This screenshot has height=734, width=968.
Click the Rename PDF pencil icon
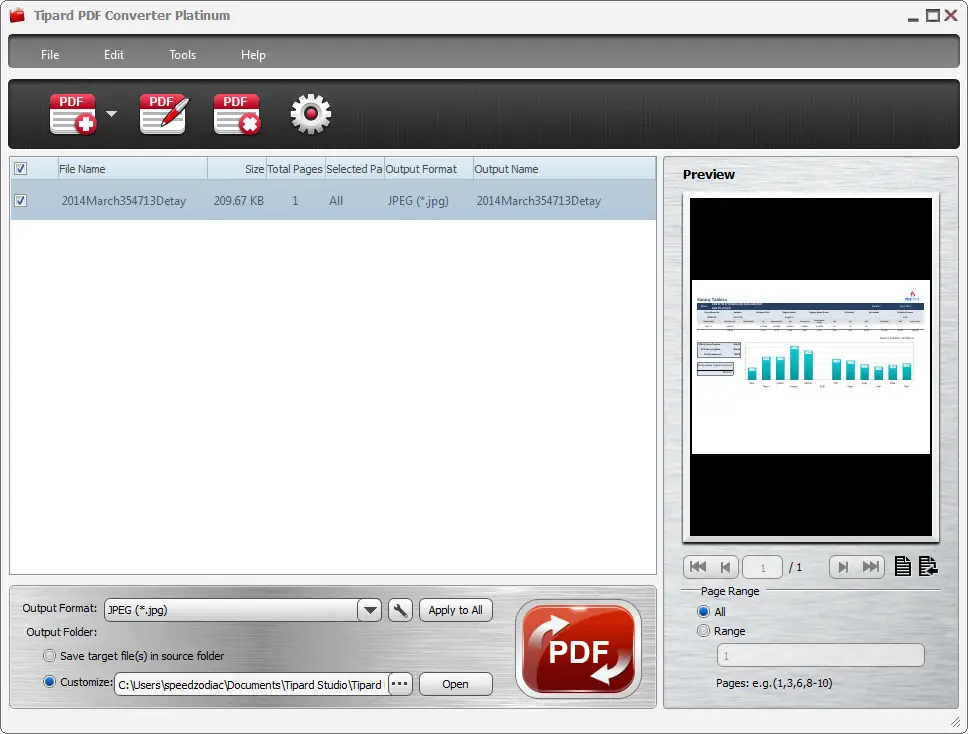(x=164, y=114)
